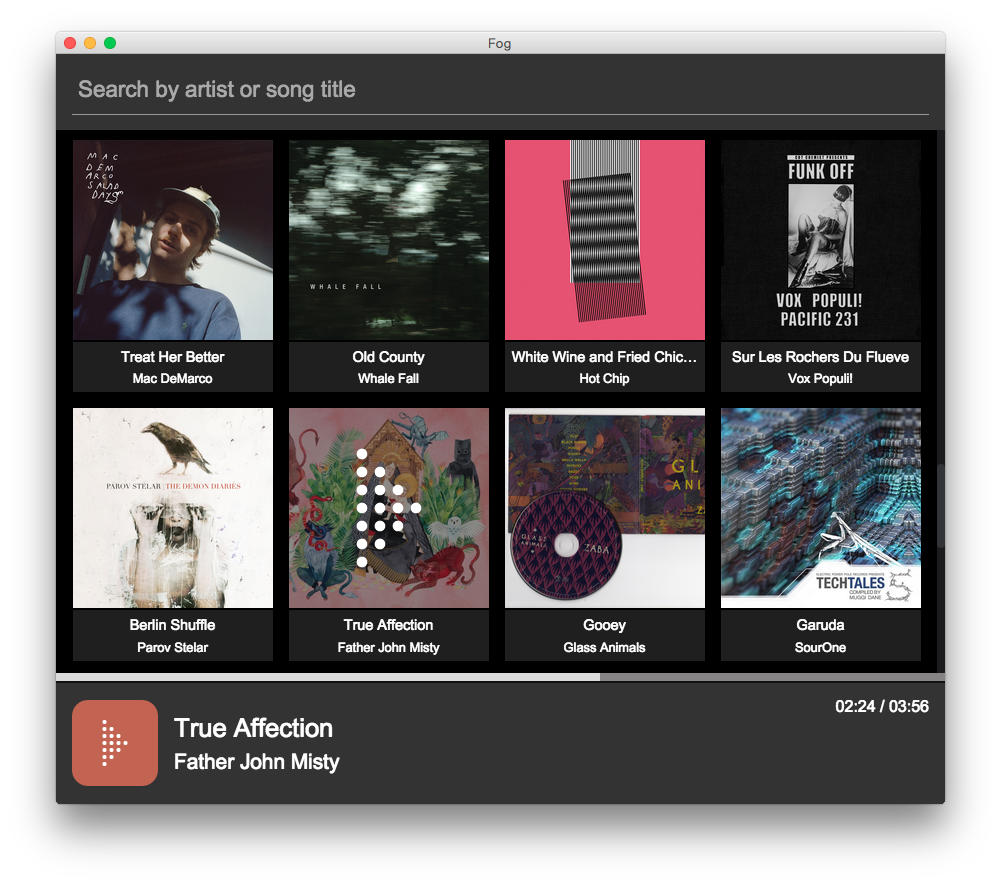1001x884 pixels.
Task: Open the Mac DeMarco Salad Days album cover
Action: (x=173, y=240)
